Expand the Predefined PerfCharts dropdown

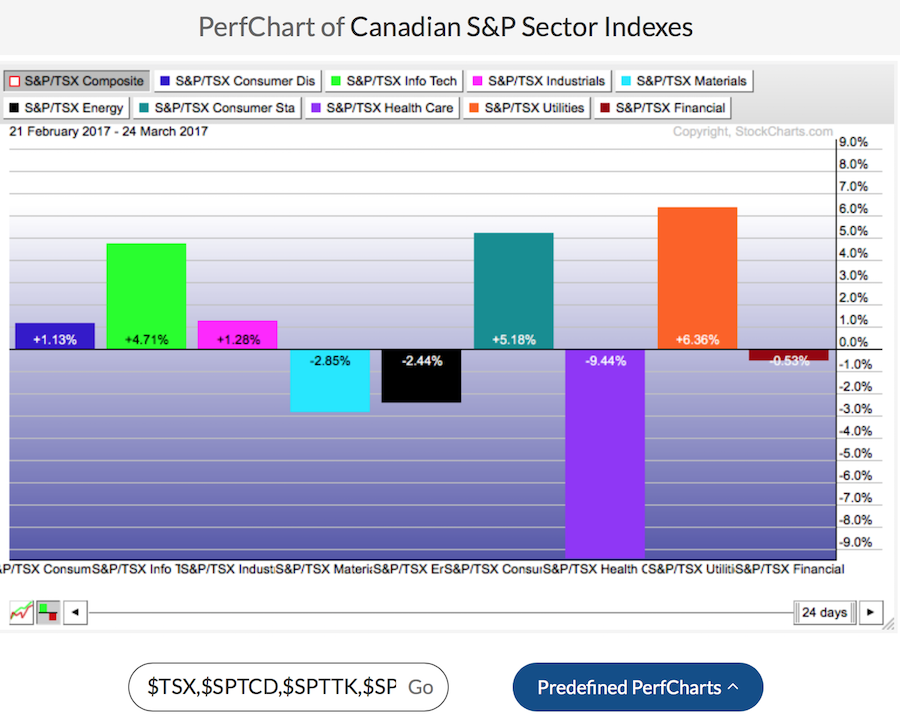coord(637,688)
